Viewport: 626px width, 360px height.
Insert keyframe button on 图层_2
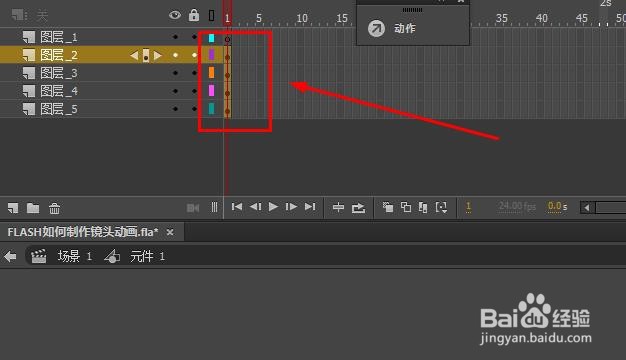[x=146, y=55]
